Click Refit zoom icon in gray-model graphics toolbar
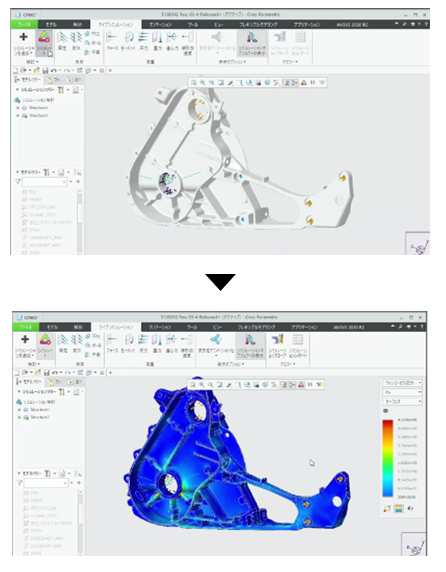Screen dimensions: 446x572 point(194,83)
